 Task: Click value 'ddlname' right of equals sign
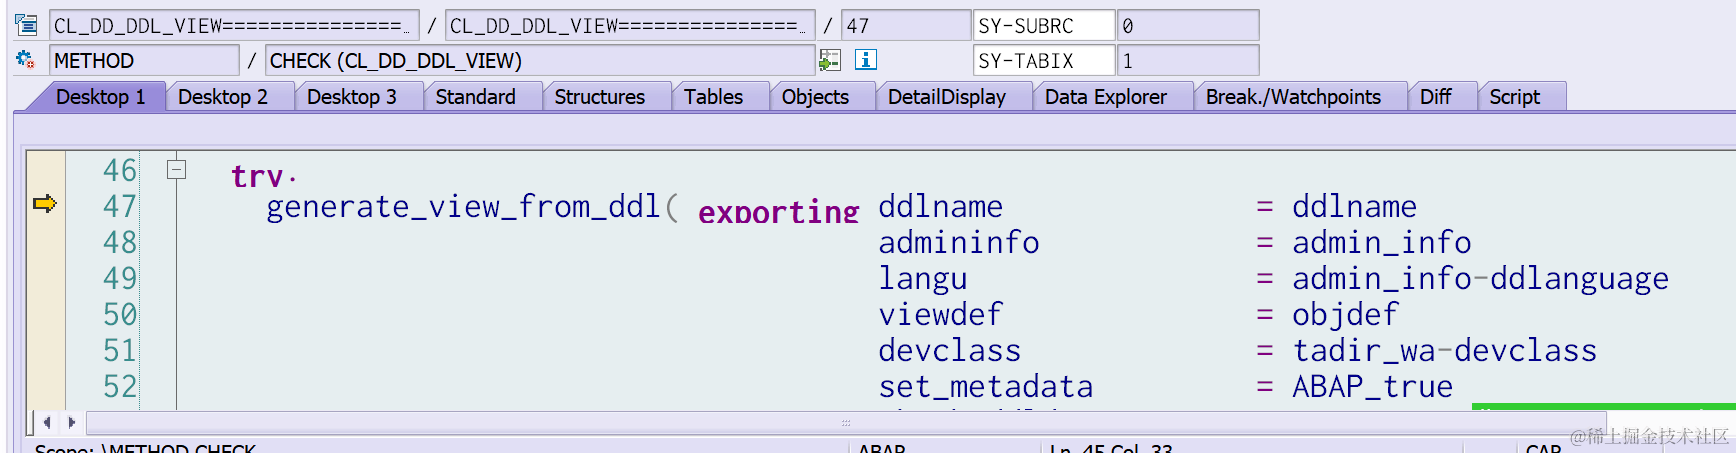[x=1355, y=206]
